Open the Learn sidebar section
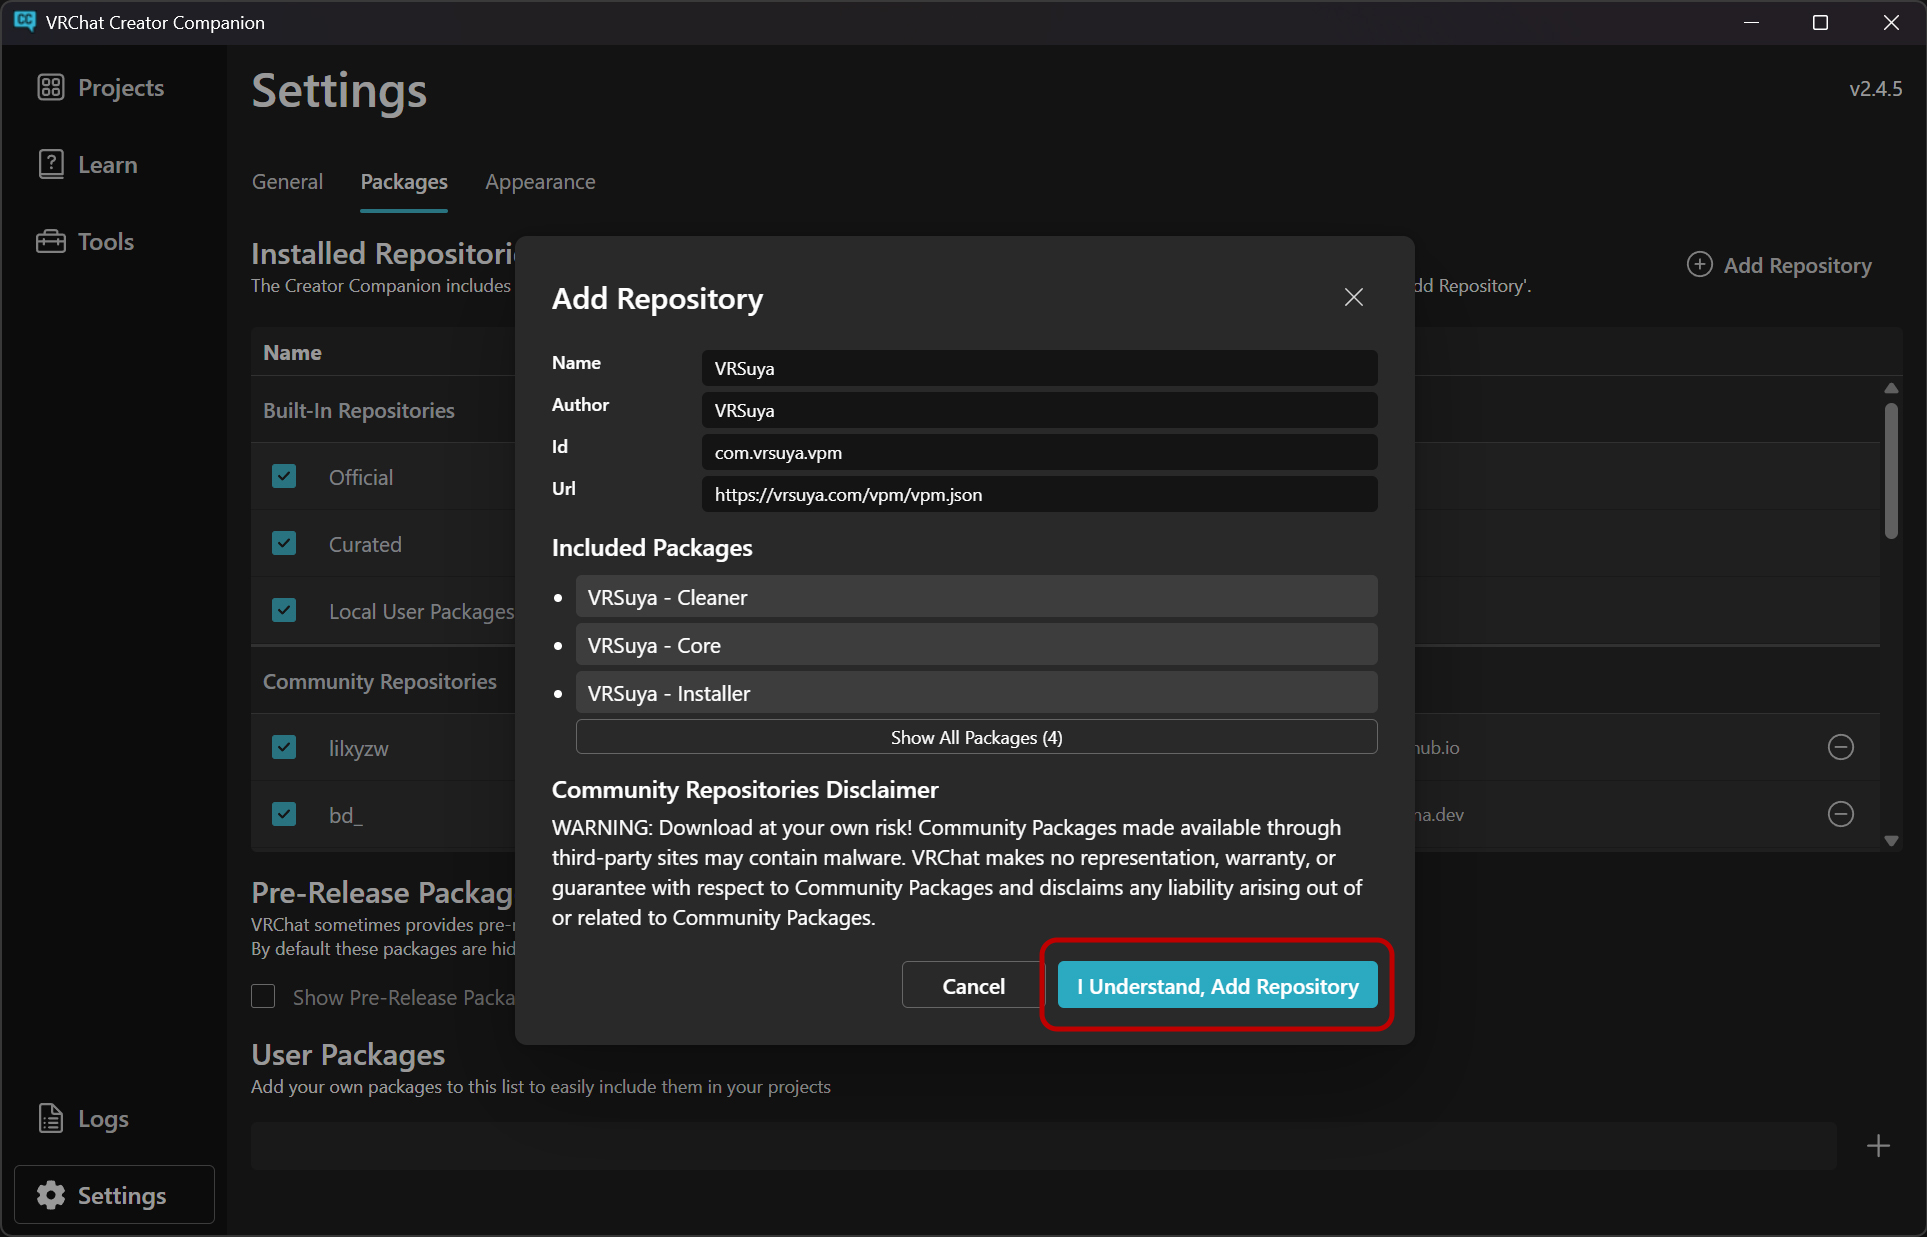The width and height of the screenshot is (1927, 1237). click(87, 165)
